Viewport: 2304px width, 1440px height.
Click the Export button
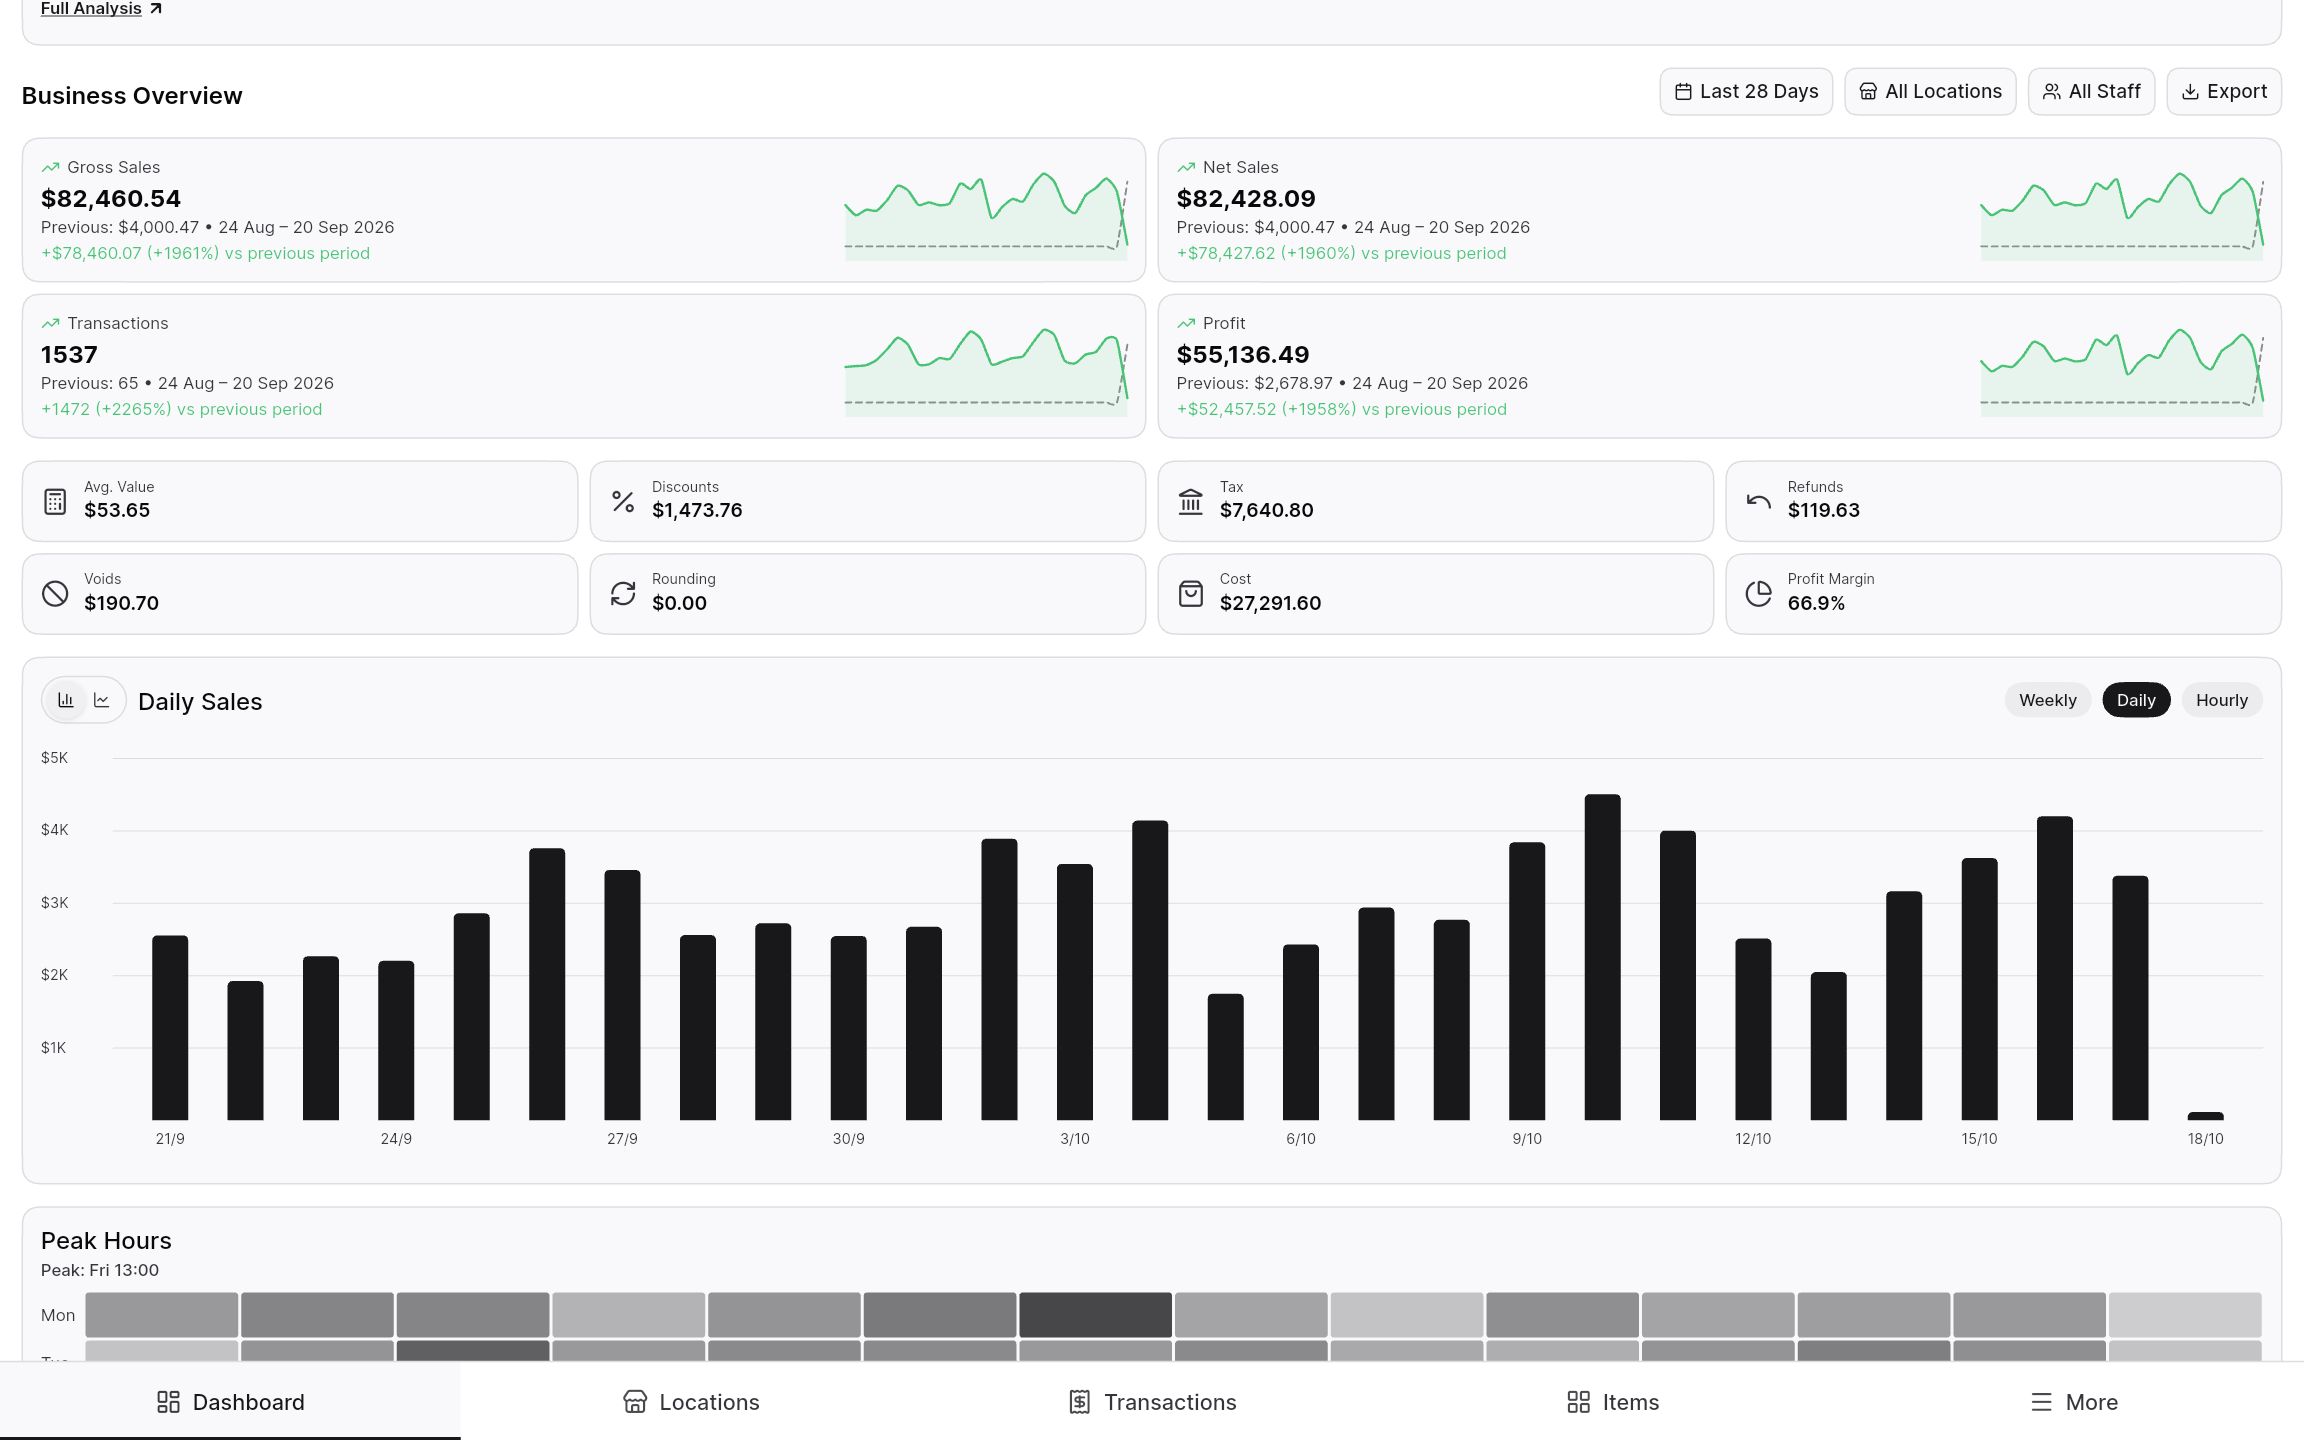[2224, 92]
